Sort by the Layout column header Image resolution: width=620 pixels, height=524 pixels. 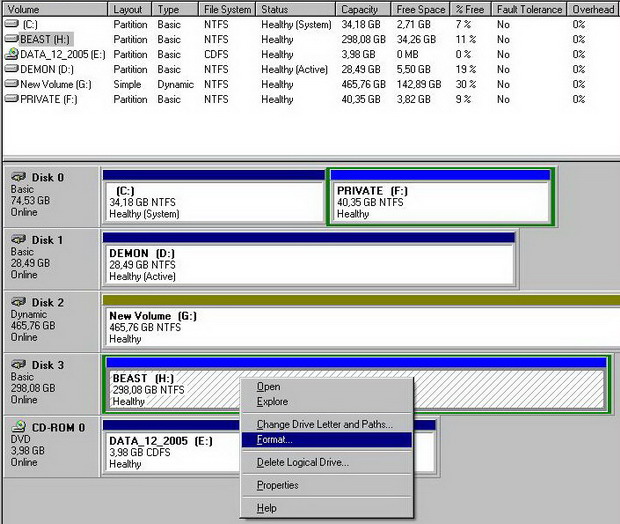click(x=129, y=9)
